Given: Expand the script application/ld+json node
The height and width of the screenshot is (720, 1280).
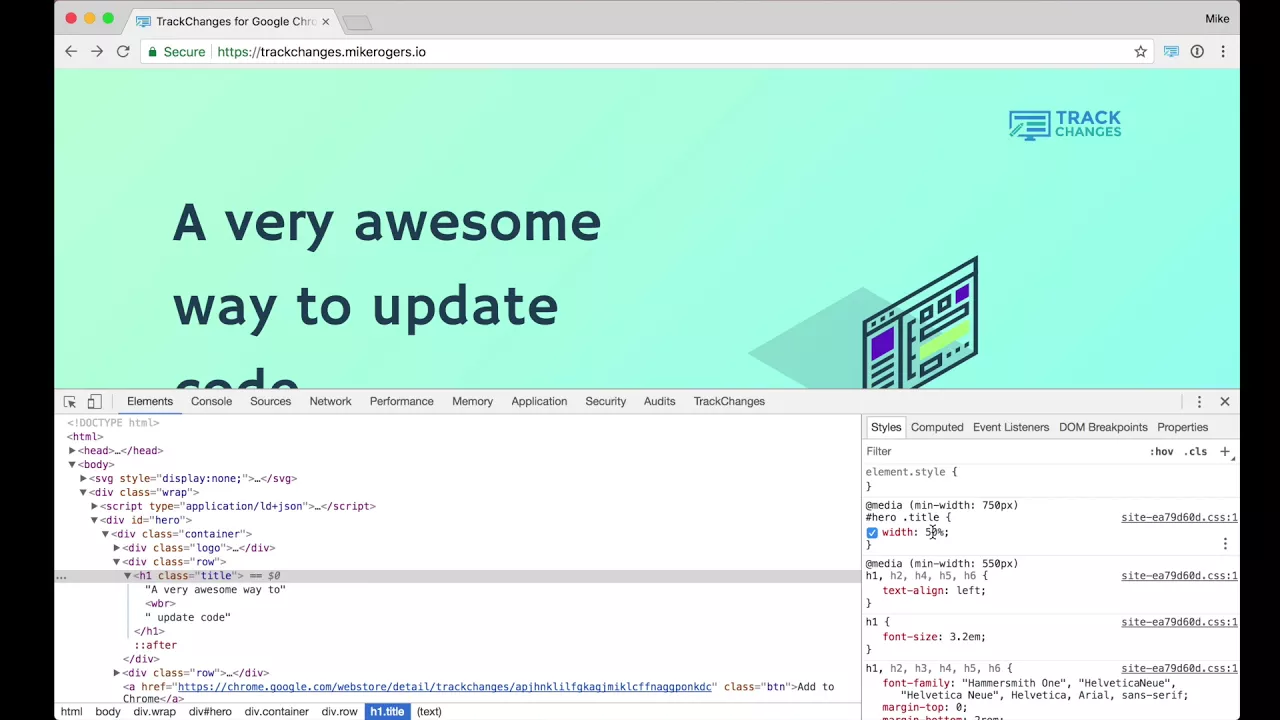Looking at the screenshot, I should coord(94,507).
